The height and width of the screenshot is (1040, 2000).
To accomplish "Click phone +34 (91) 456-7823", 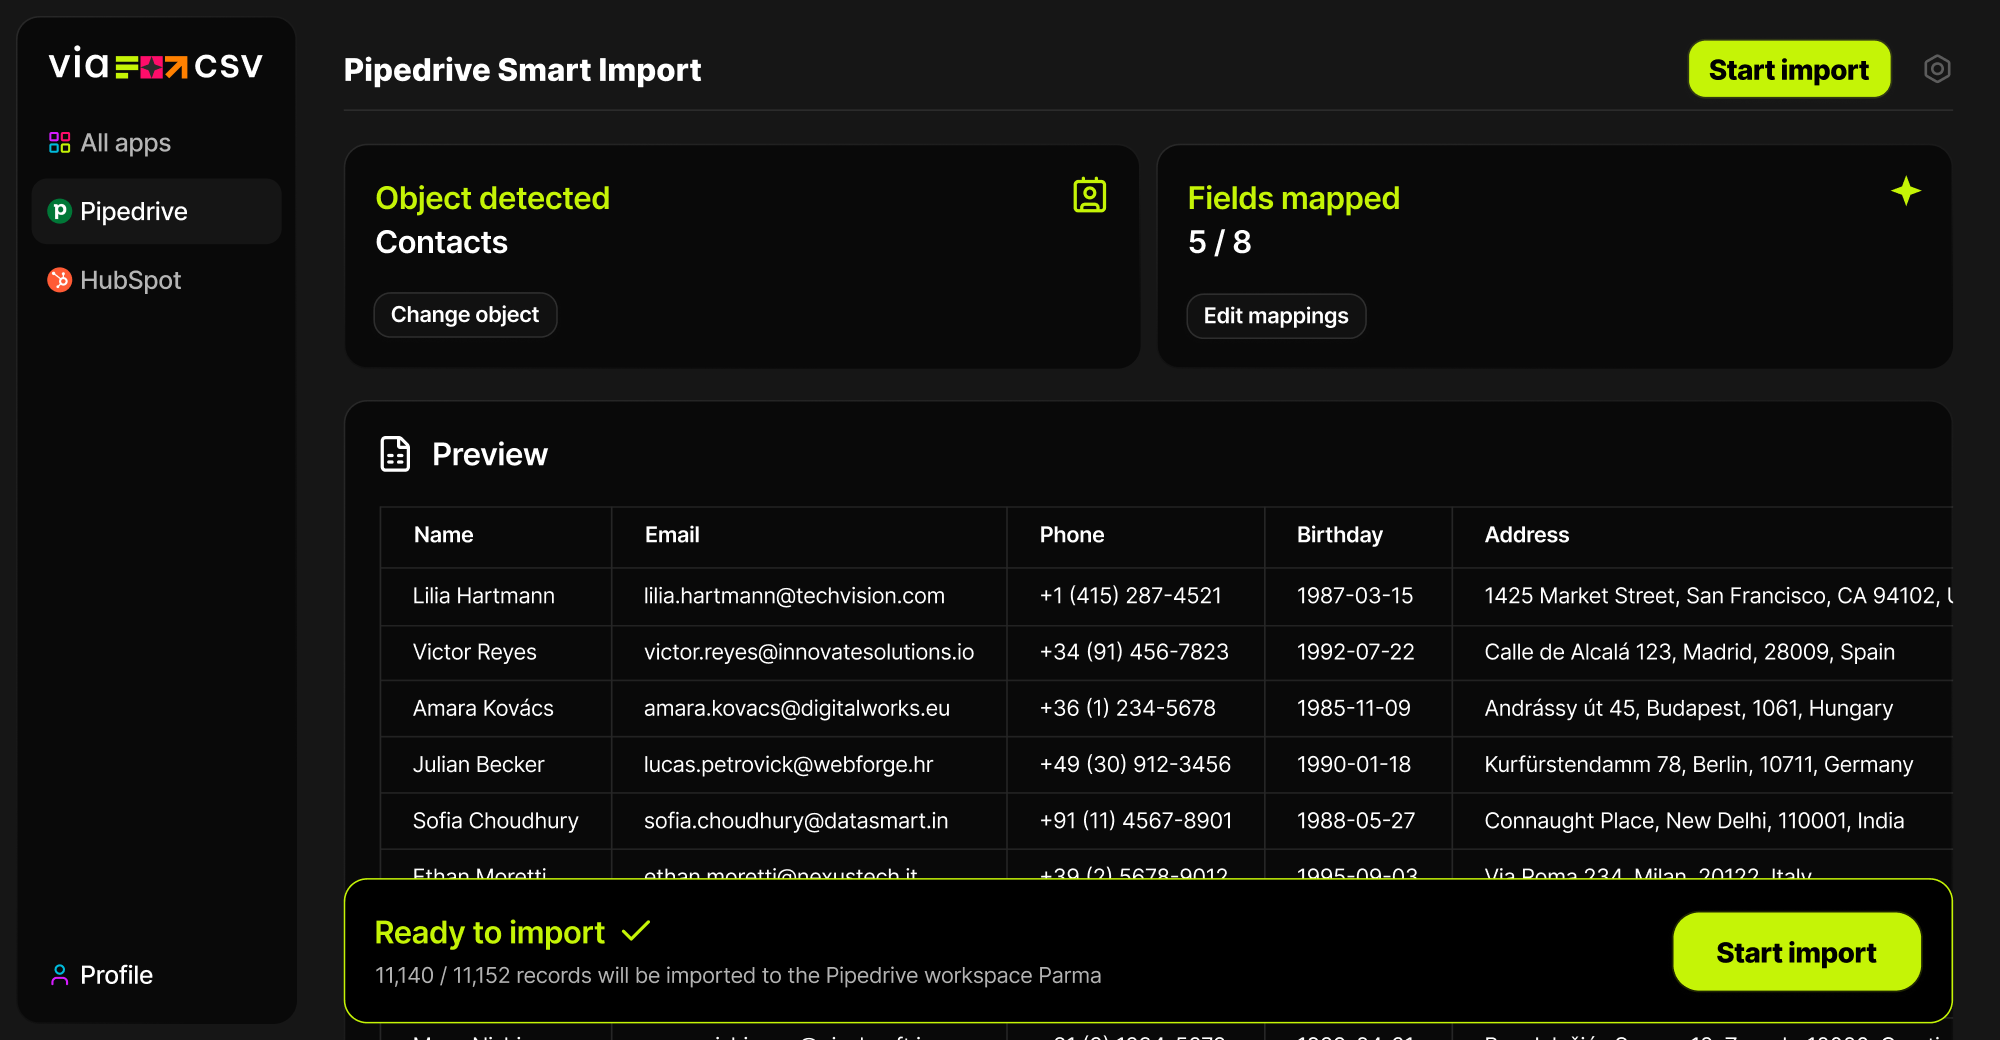I will 1135,652.
